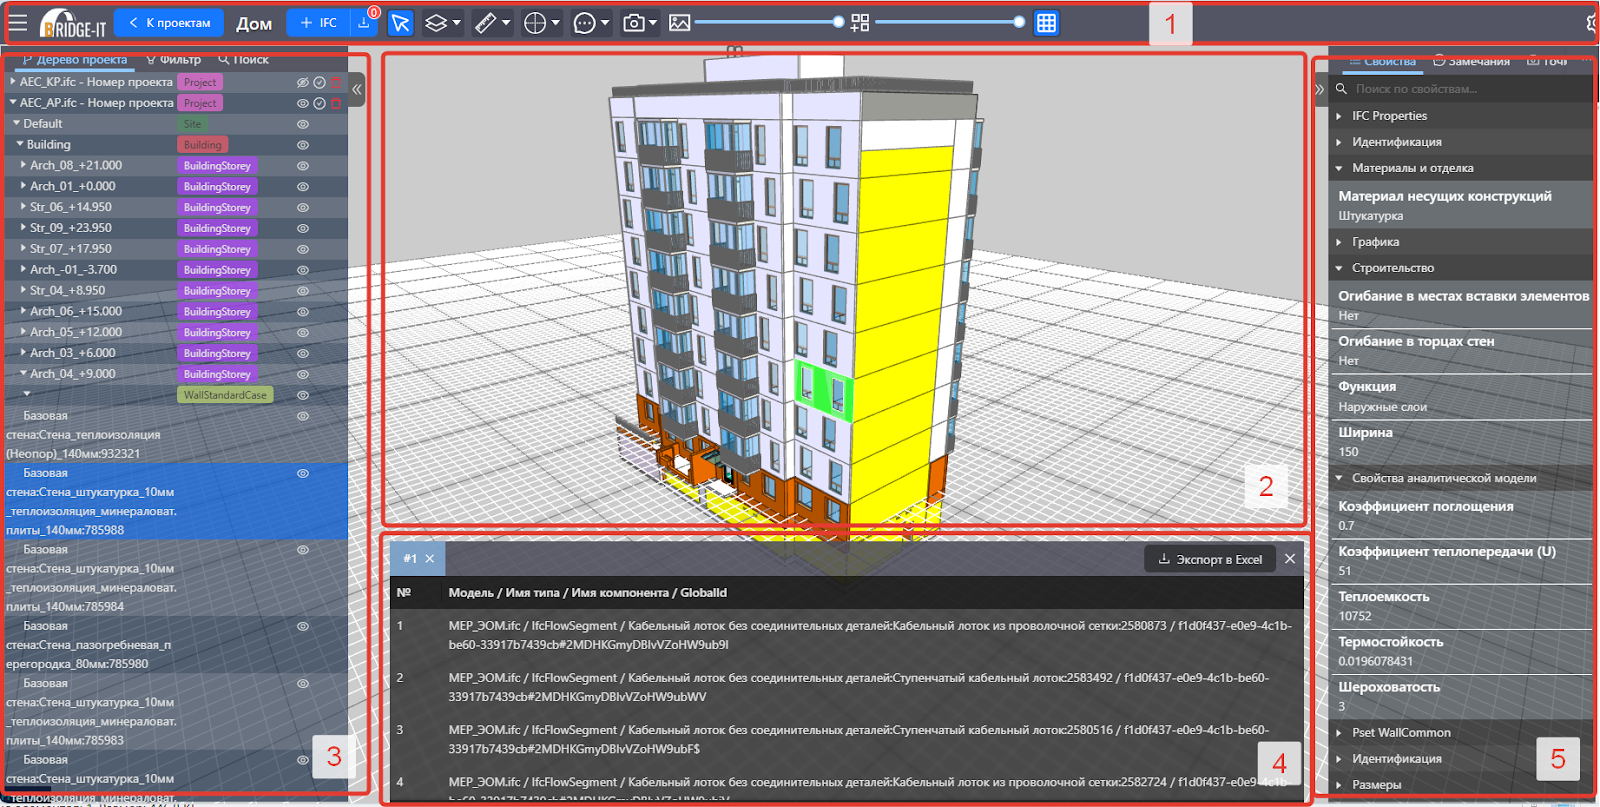Click the IFC download icon with badge
Viewport: 1600px width, 807px height.
364,22
